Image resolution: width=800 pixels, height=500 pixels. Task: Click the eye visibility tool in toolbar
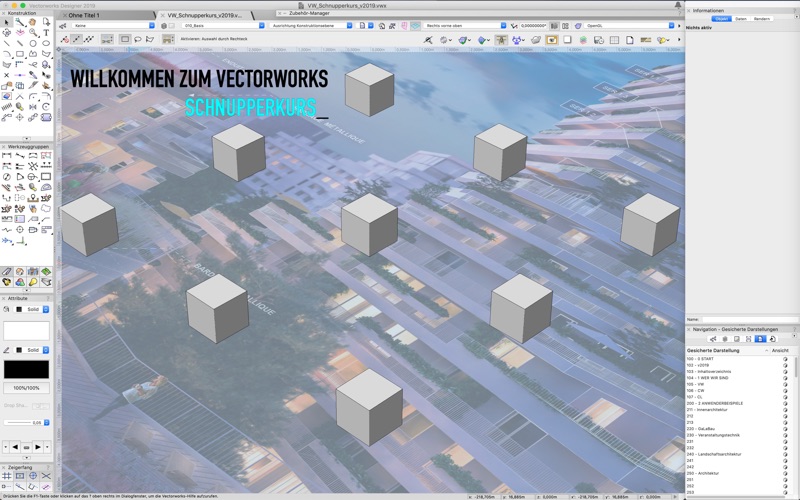pos(552,40)
